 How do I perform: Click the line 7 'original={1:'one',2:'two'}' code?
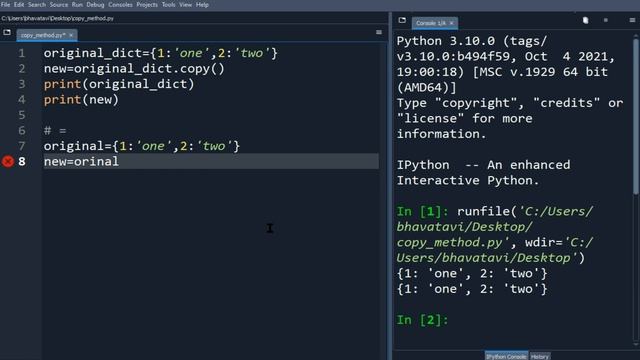tap(142, 146)
